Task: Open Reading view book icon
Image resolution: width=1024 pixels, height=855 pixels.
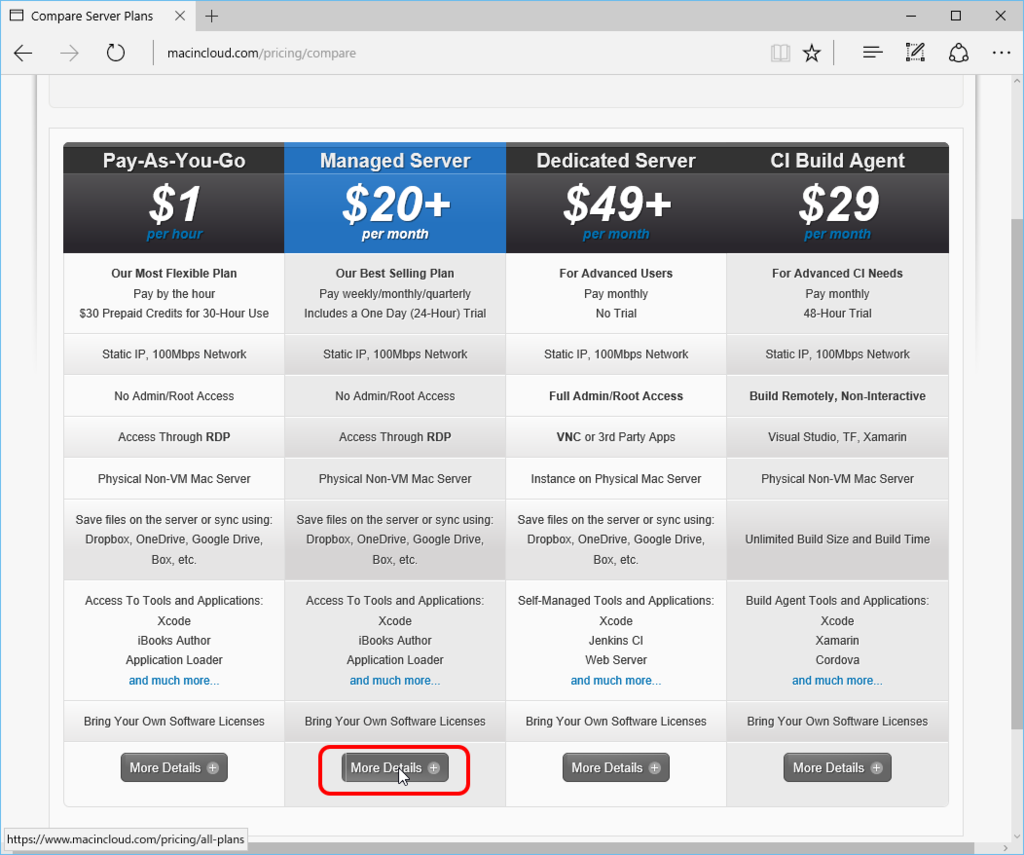Action: 780,53
